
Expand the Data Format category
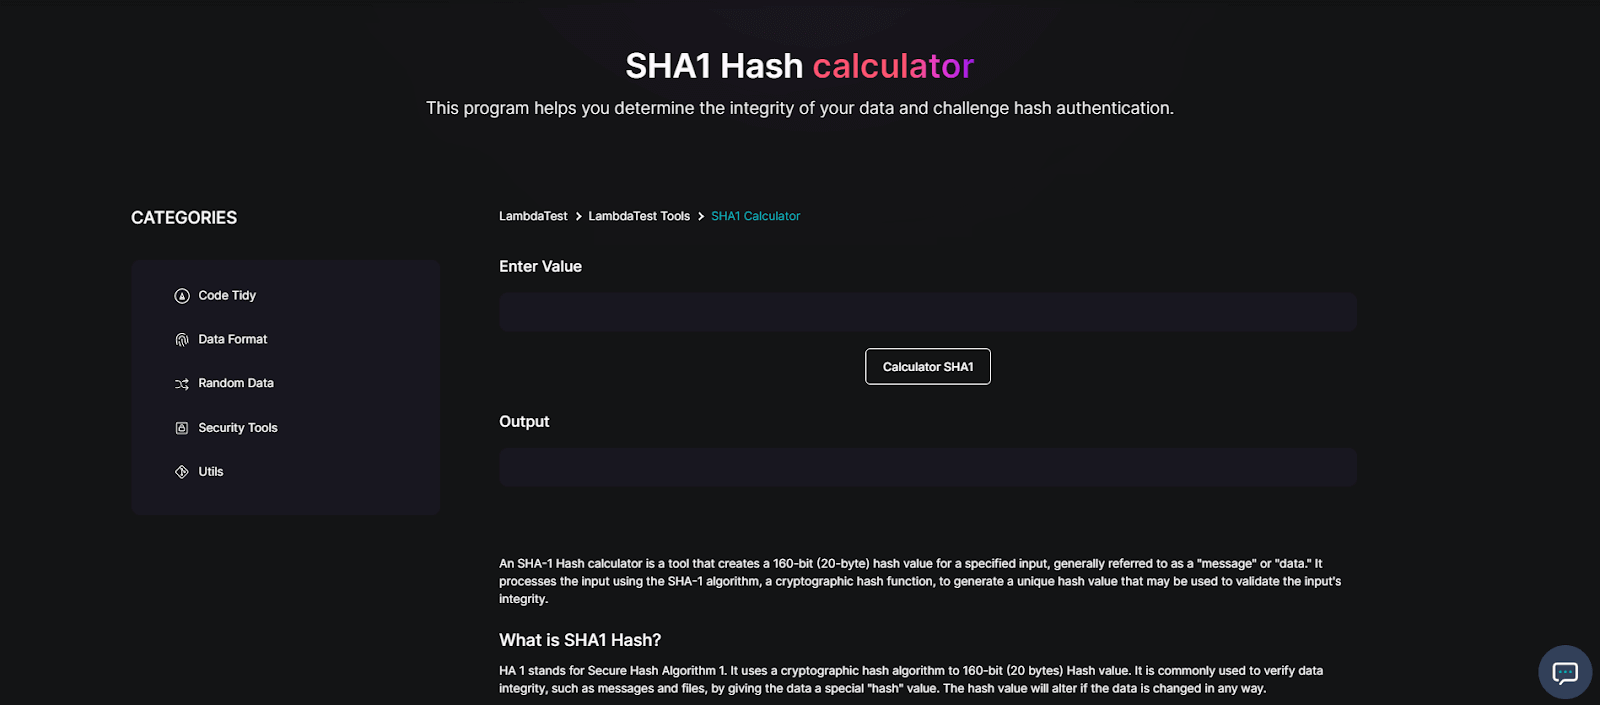coord(233,339)
